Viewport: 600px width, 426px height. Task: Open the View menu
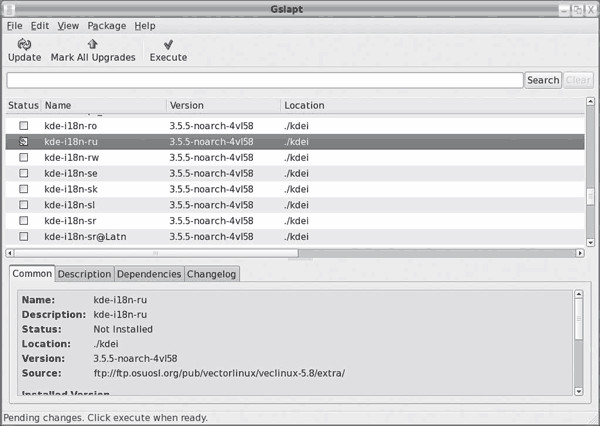(x=68, y=25)
